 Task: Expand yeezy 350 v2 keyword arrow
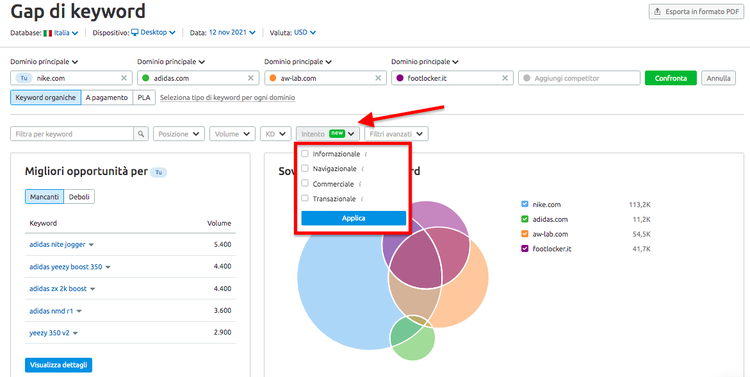(x=76, y=334)
